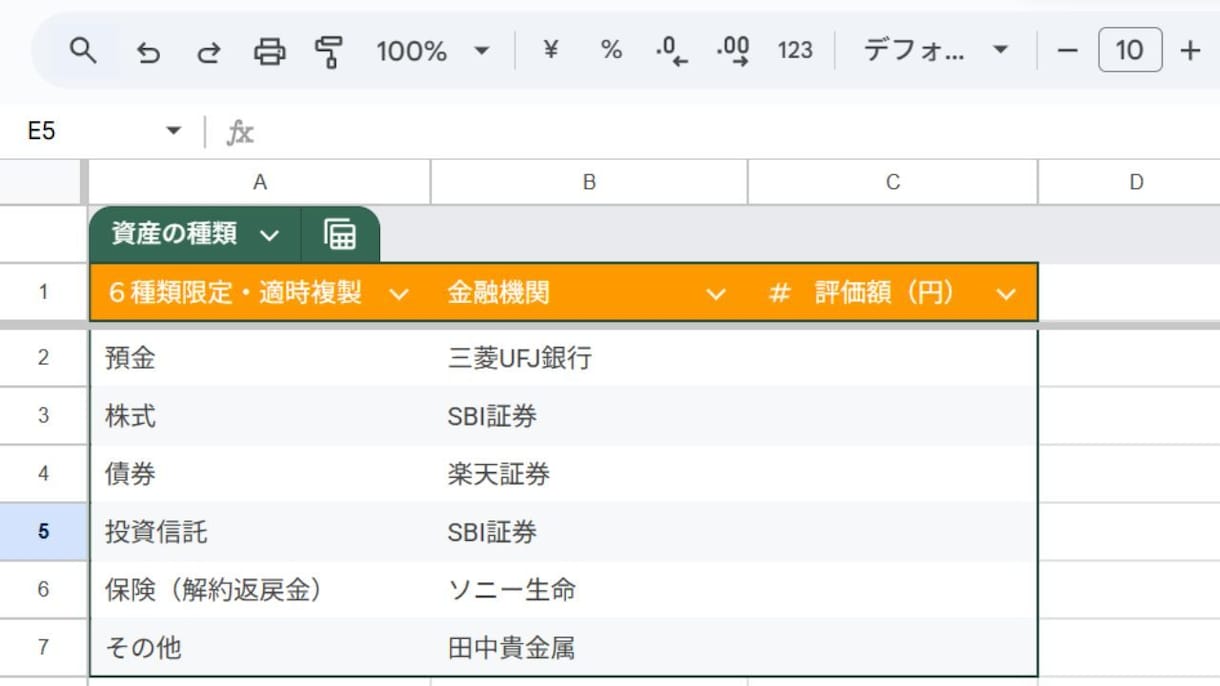Select row 1 header
The width and height of the screenshot is (1220, 686).
[43, 293]
